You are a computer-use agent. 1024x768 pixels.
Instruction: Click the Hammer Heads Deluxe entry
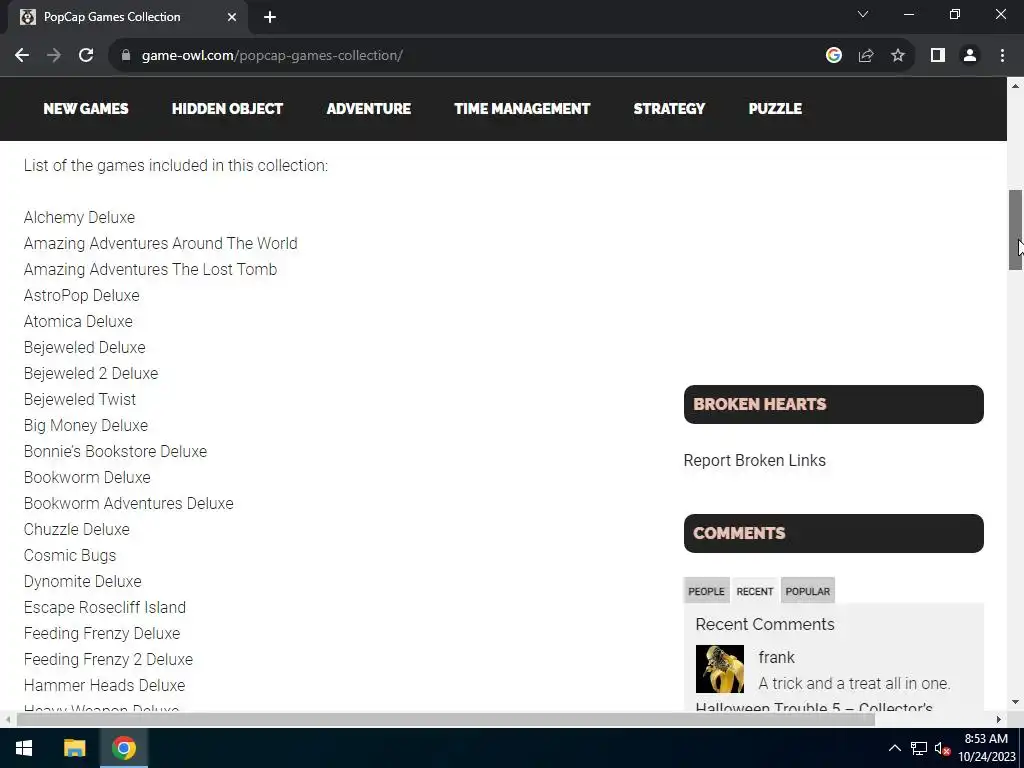click(104, 686)
